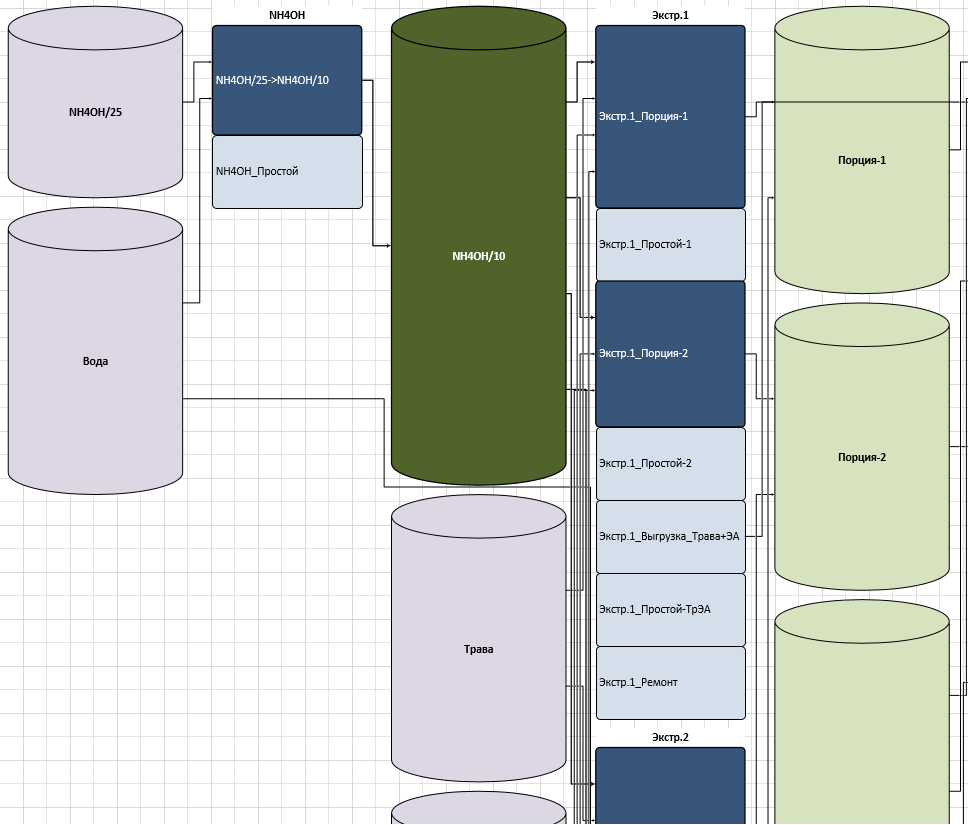Click the Экстр.2 header label
Screen dimensions: 968x825
(x=670, y=737)
